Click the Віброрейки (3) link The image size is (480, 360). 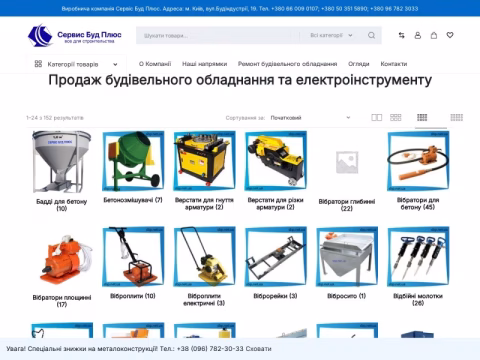pyautogui.click(x=276, y=296)
